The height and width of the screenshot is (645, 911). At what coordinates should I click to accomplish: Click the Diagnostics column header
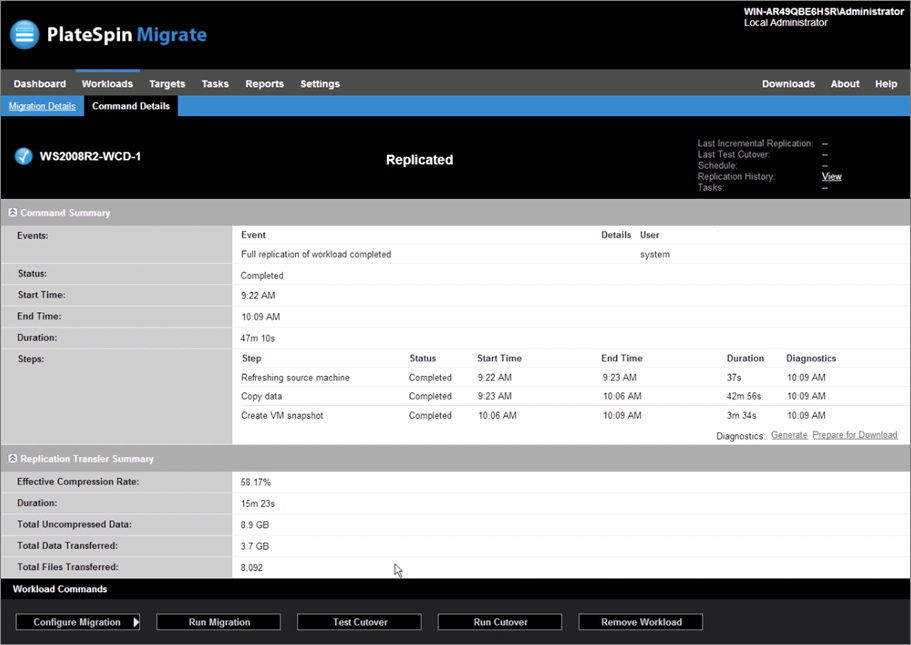(811, 359)
